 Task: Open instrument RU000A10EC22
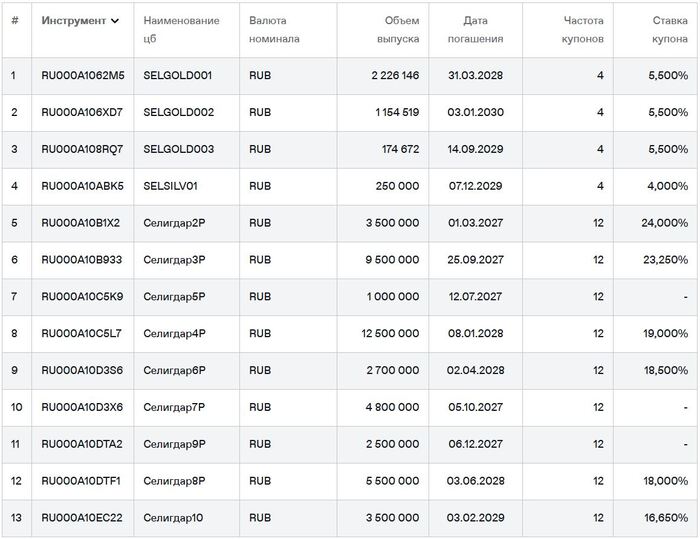point(82,518)
